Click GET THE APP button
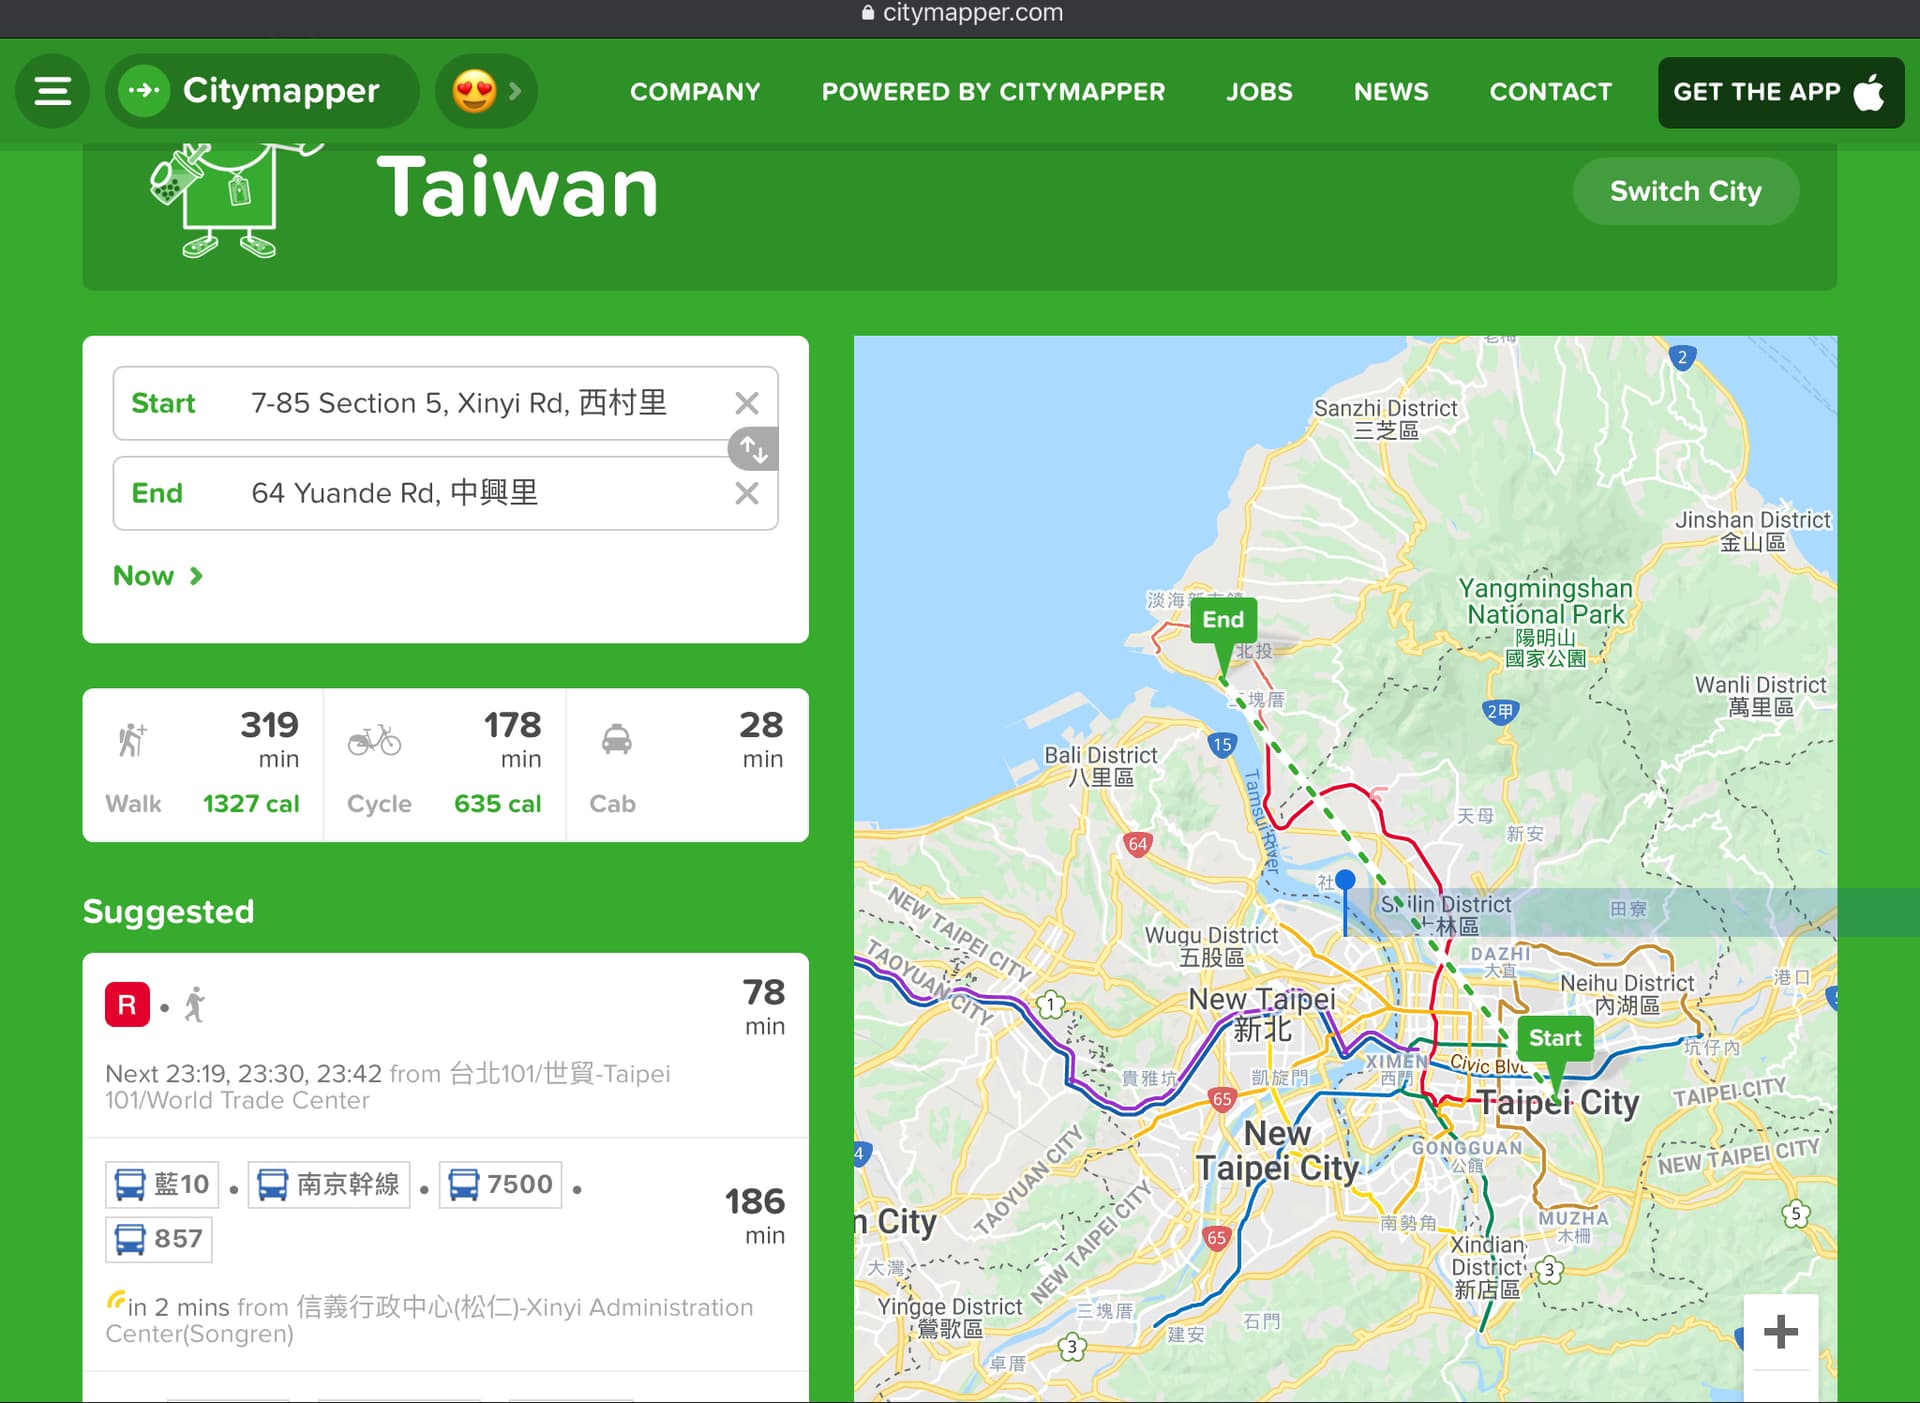The height and width of the screenshot is (1403, 1920). pyautogui.click(x=1780, y=91)
